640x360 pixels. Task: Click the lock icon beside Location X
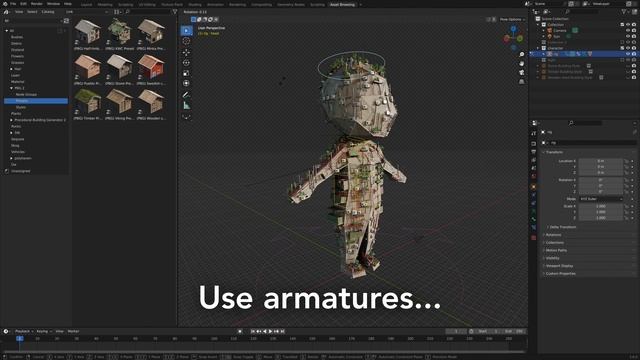point(627,161)
